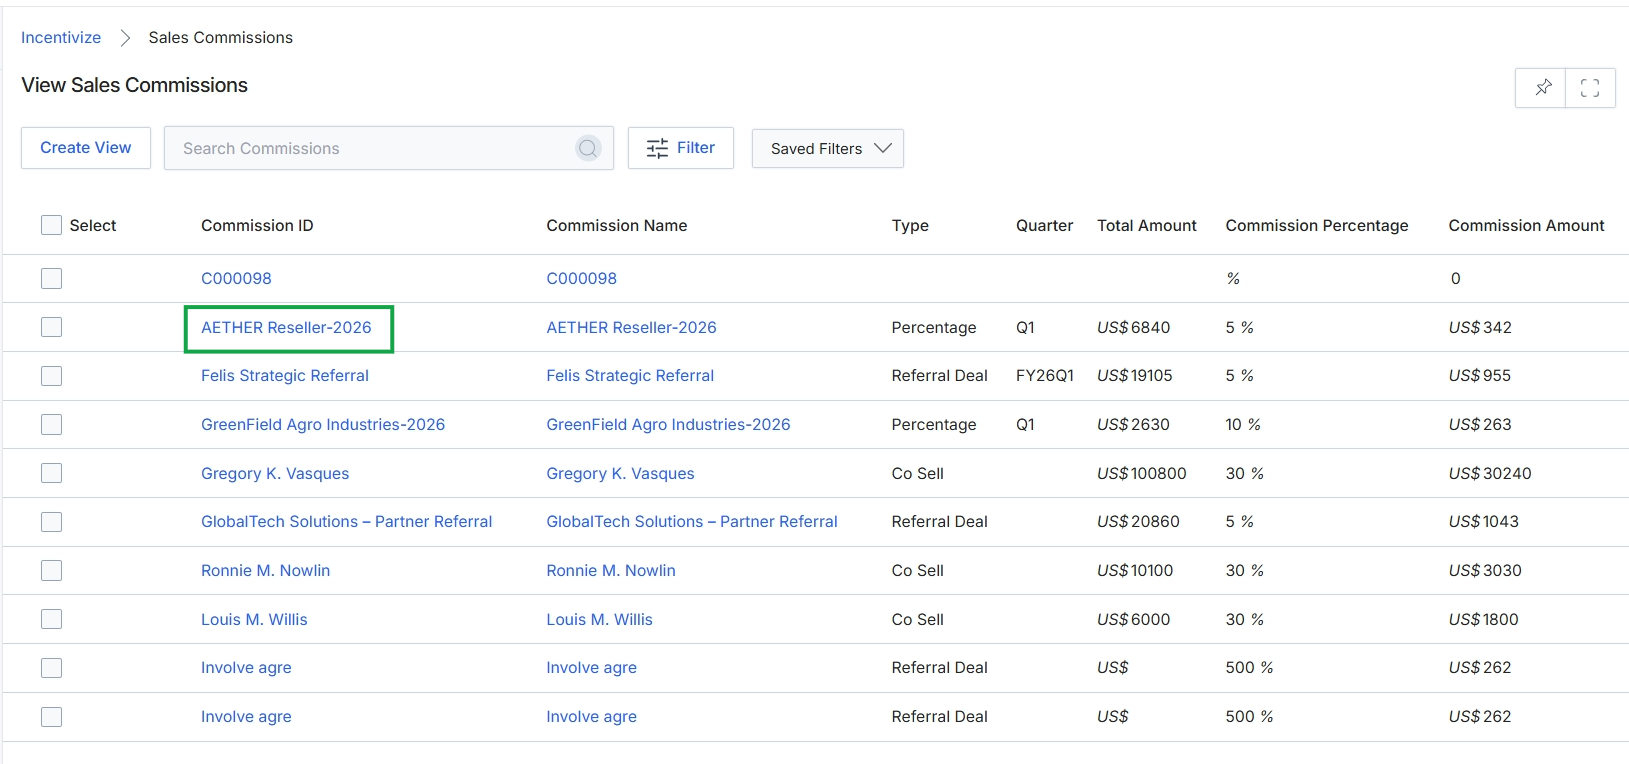The width and height of the screenshot is (1629, 764).
Task: Open Ronnie M. Nowlin Commission ID
Action: (x=265, y=570)
